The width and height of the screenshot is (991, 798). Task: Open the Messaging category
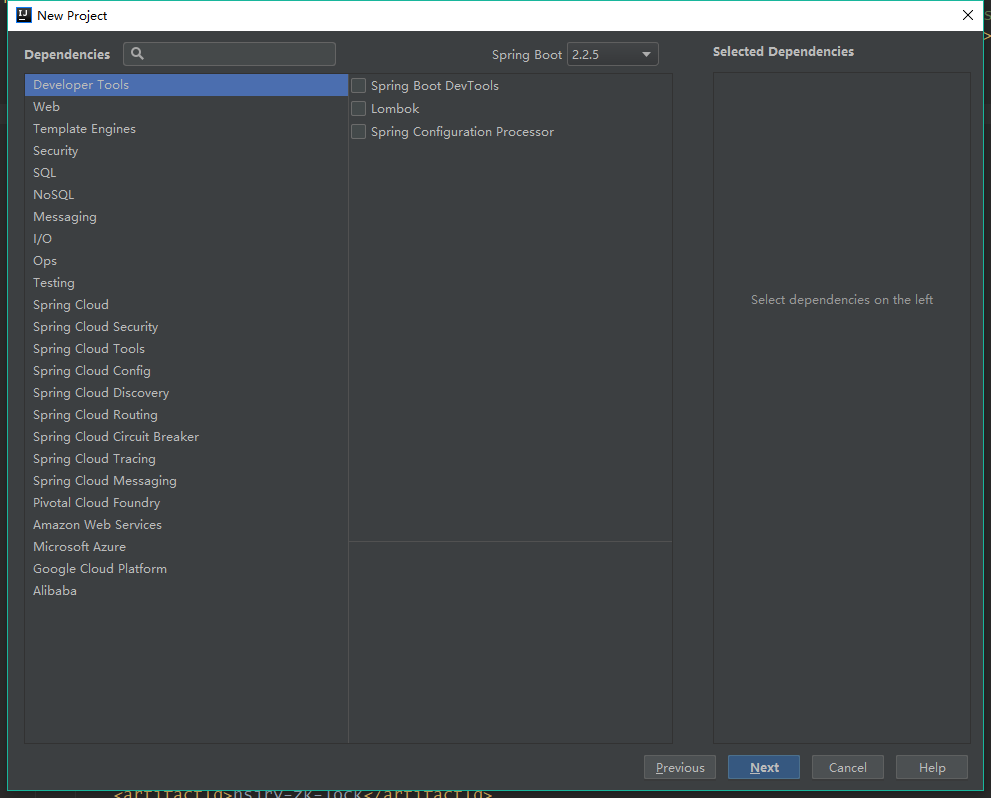186,217
